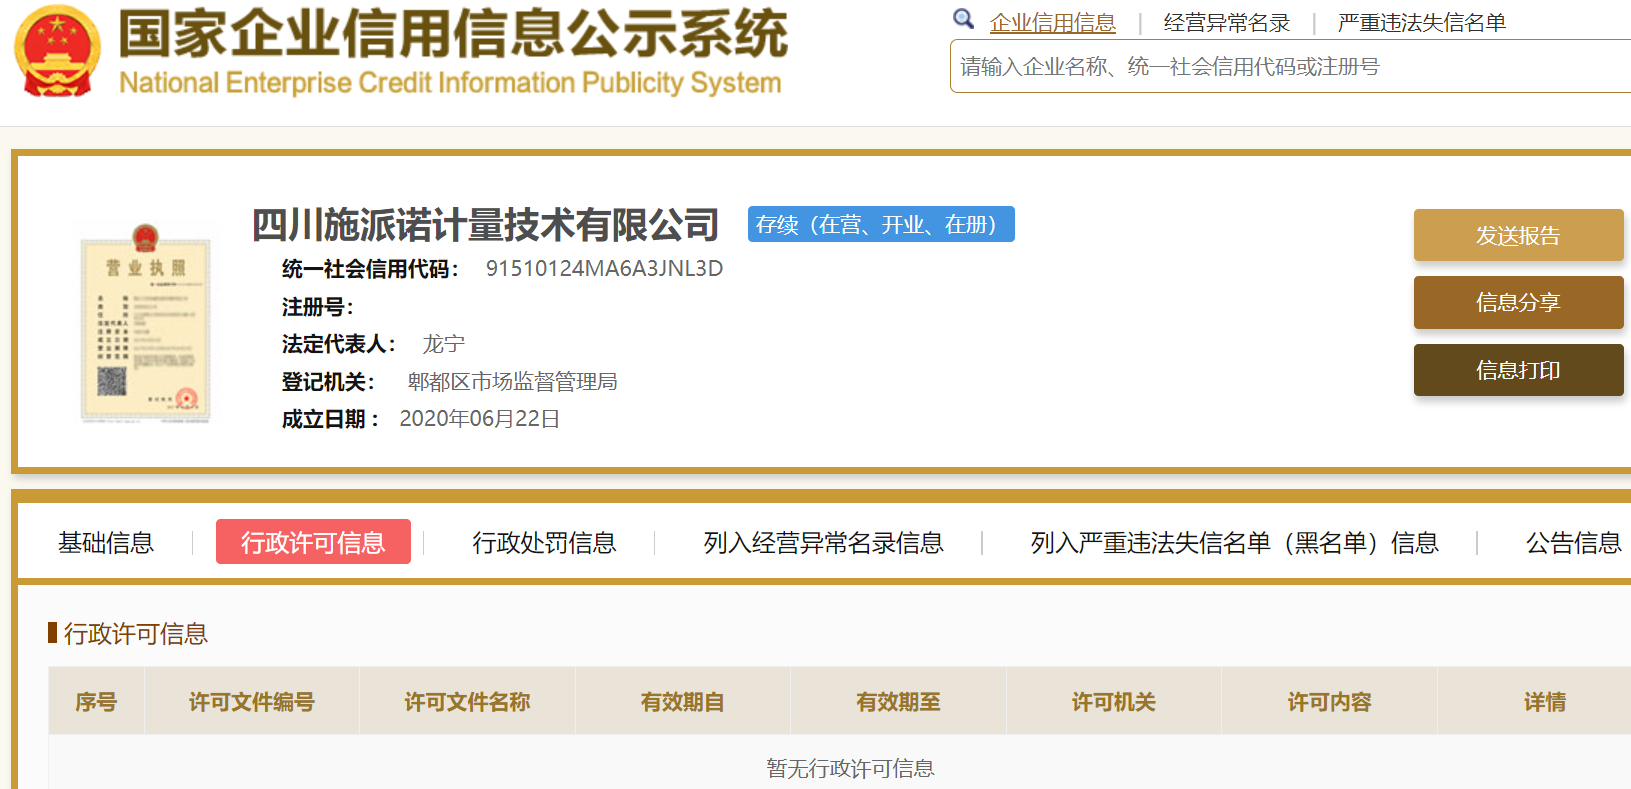Click the national emblem logo
Image resolution: width=1631 pixels, height=789 pixels.
point(57,50)
